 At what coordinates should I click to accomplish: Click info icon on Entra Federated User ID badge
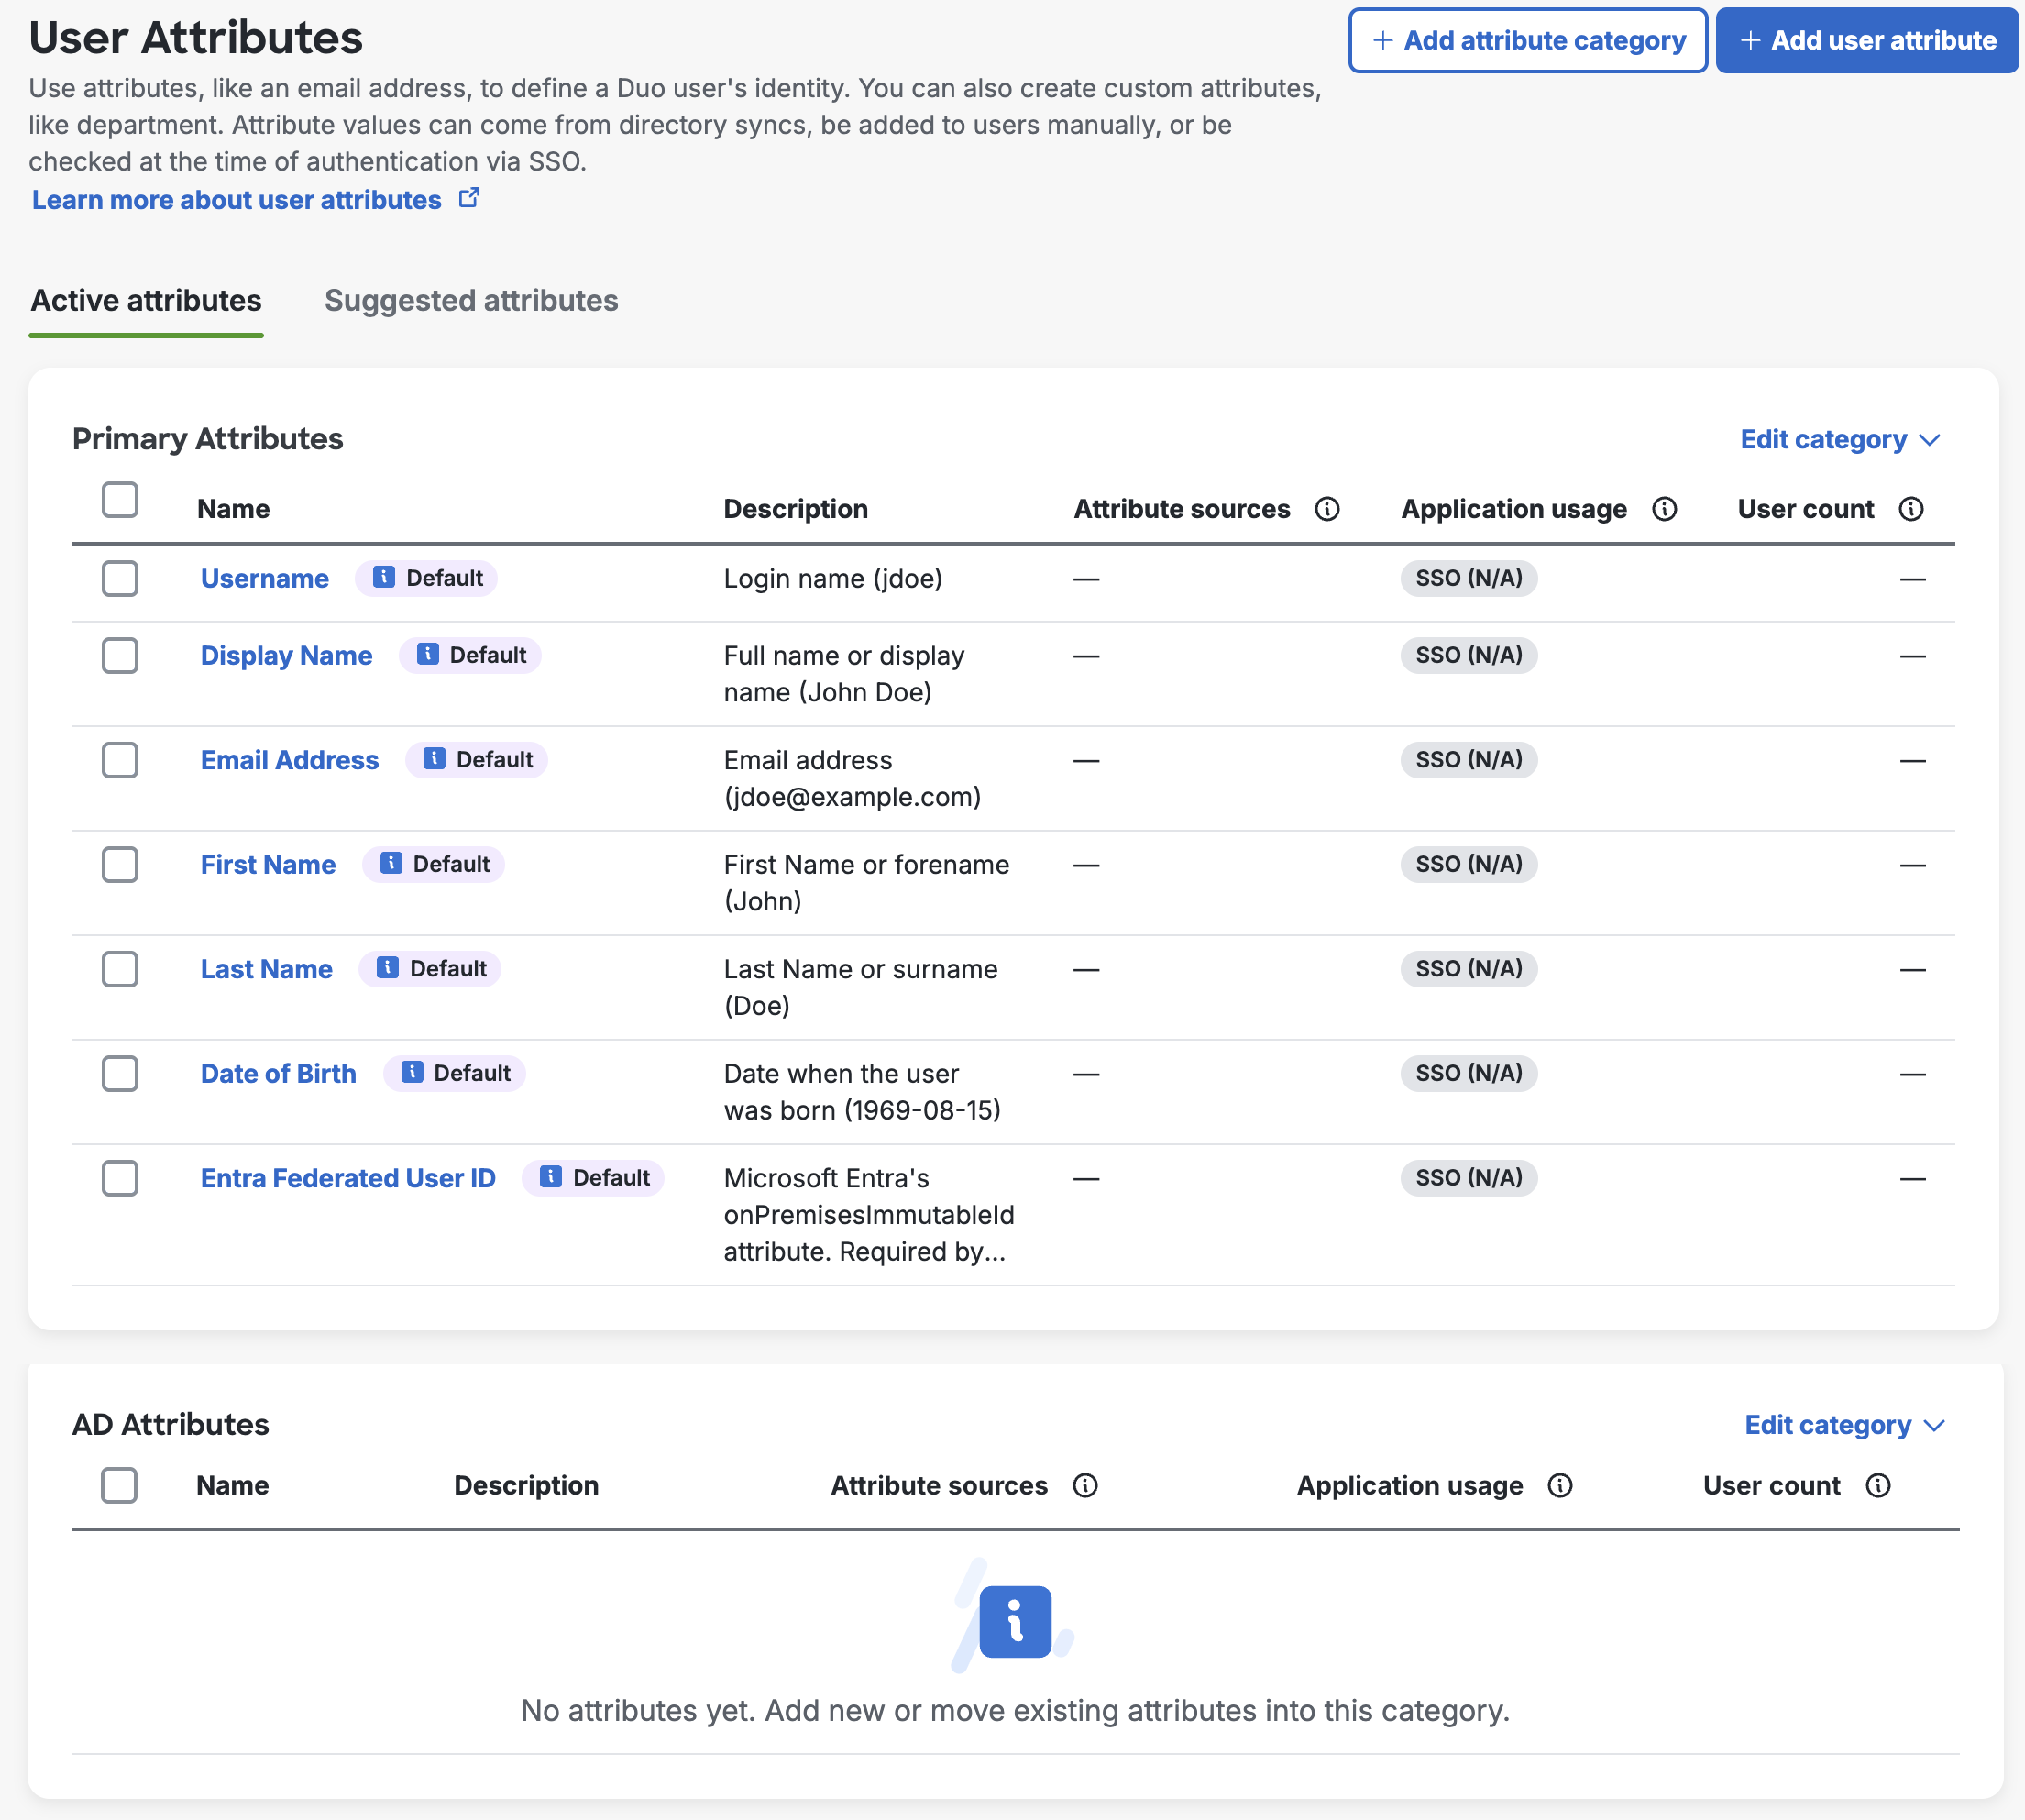pos(551,1178)
